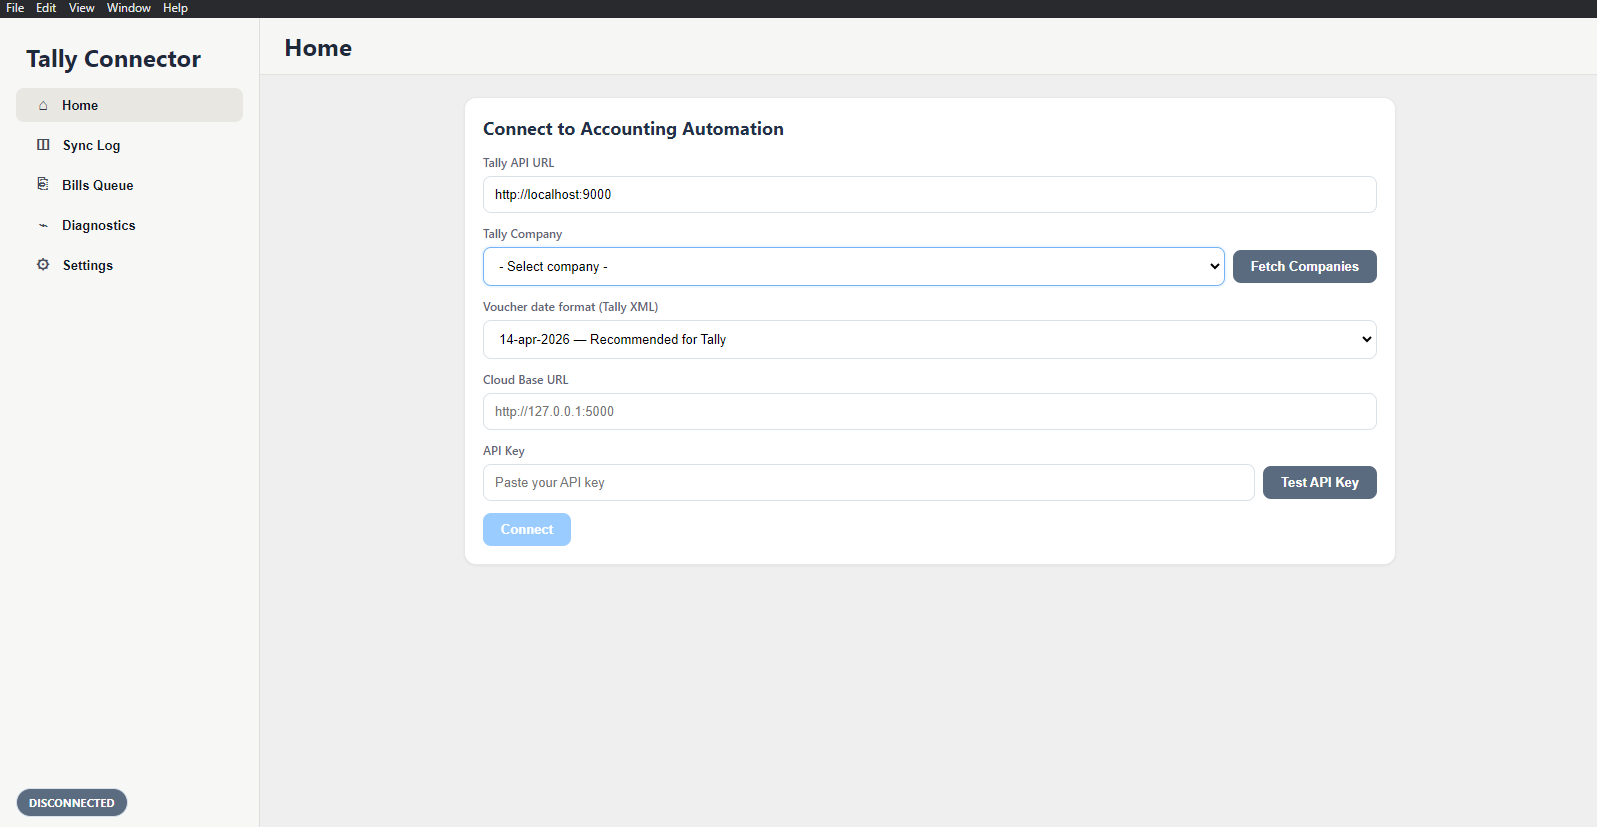Viewport: 1597px width, 827px height.
Task: Click the Test API Key button
Action: click(1319, 483)
